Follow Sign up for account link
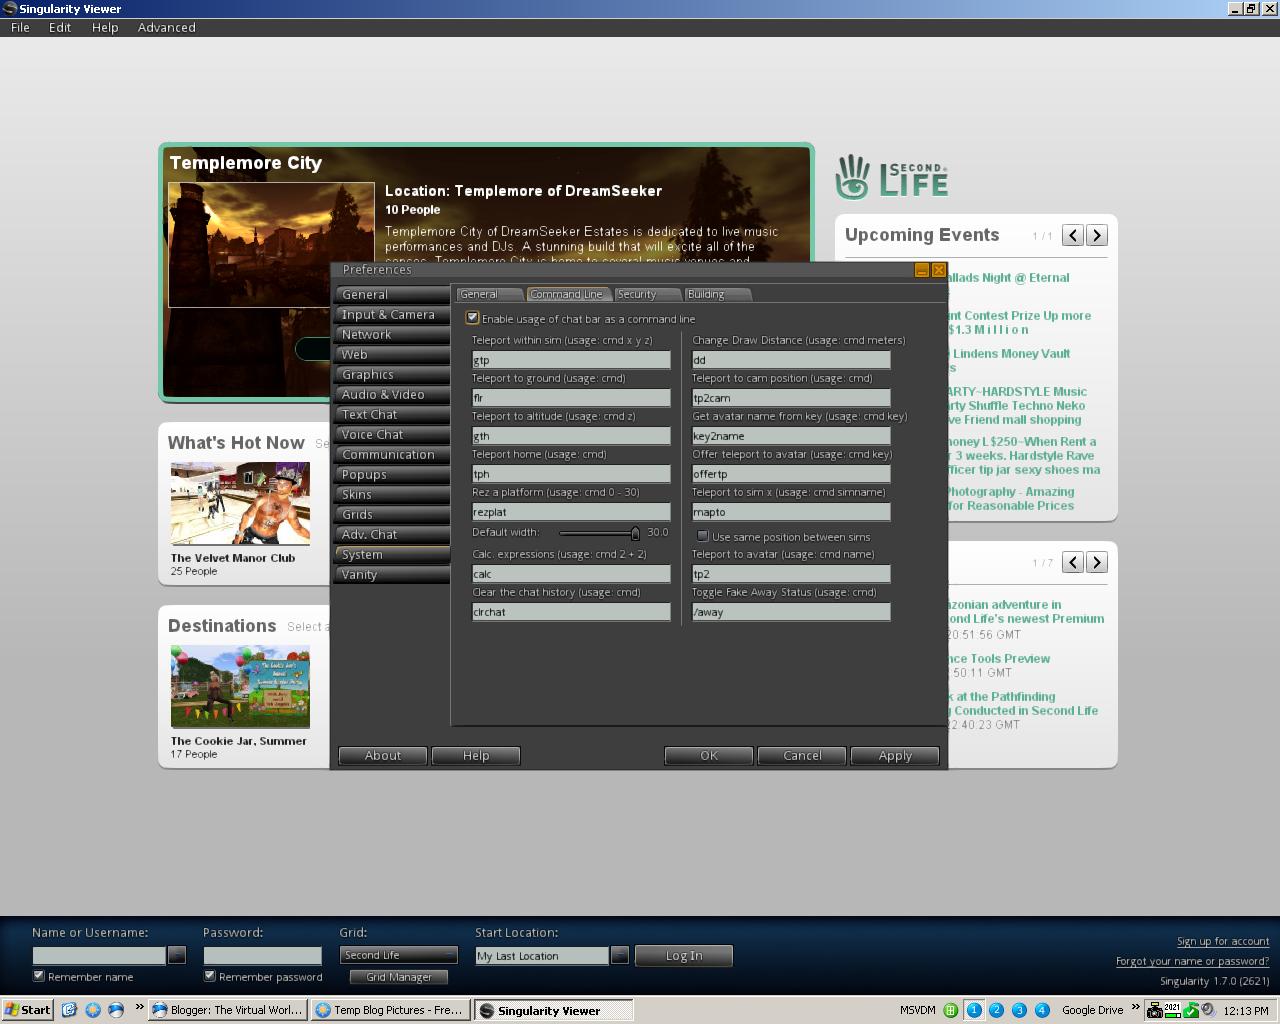The image size is (1280, 1024). pos(1223,941)
